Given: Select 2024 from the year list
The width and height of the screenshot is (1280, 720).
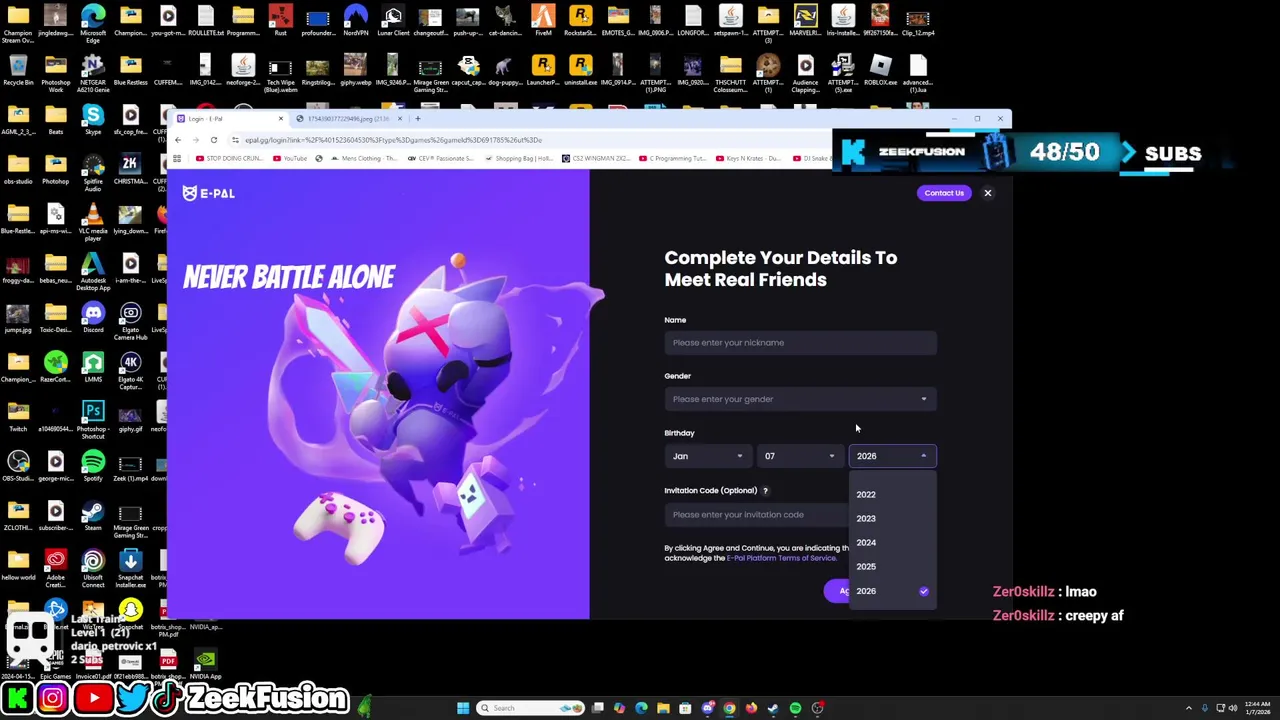Looking at the screenshot, I should click(892, 542).
